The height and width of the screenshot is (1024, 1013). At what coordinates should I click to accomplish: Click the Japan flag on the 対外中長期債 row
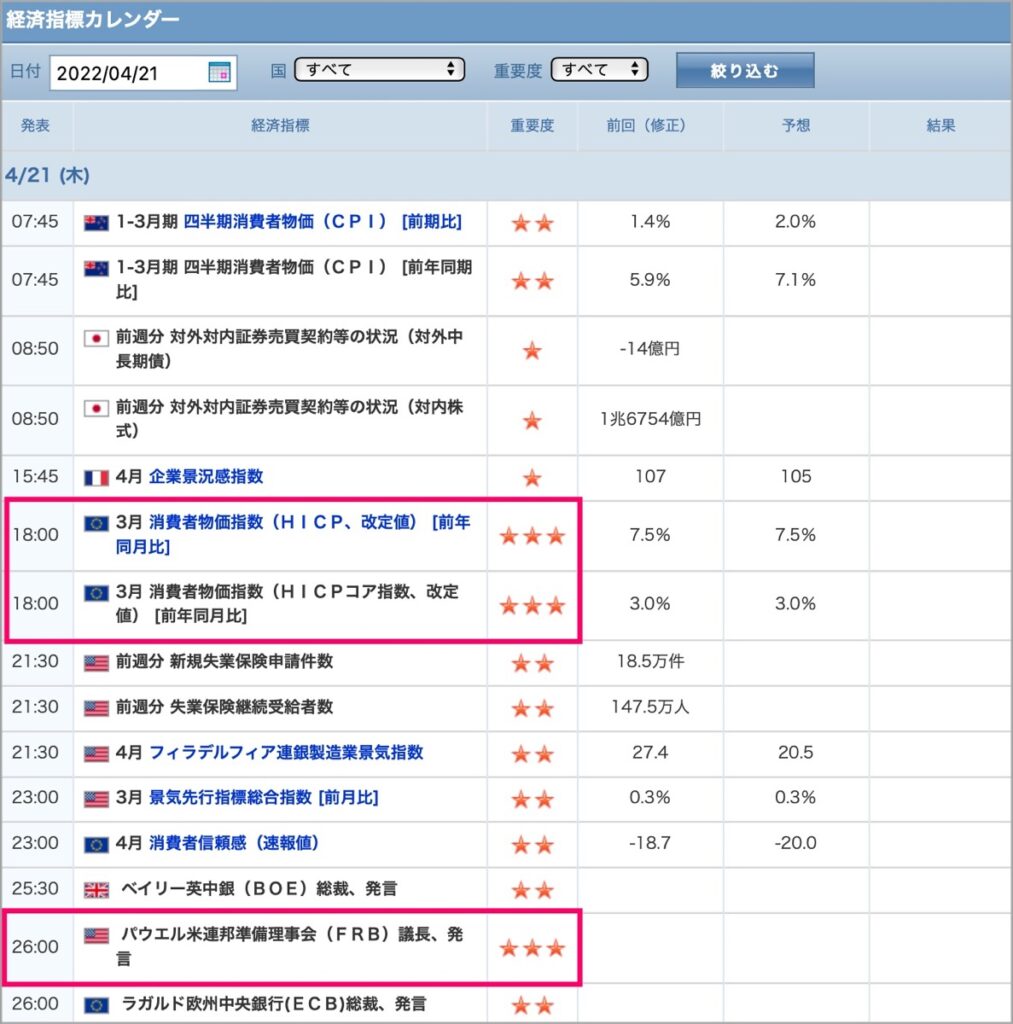[x=96, y=338]
